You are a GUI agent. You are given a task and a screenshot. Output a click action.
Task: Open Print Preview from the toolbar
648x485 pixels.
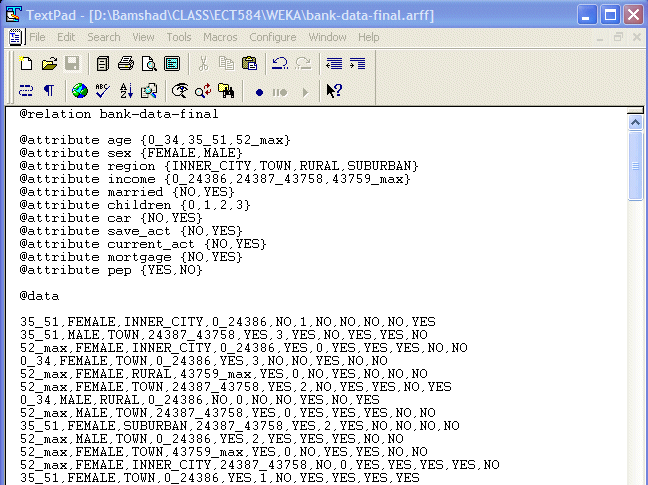[x=149, y=64]
